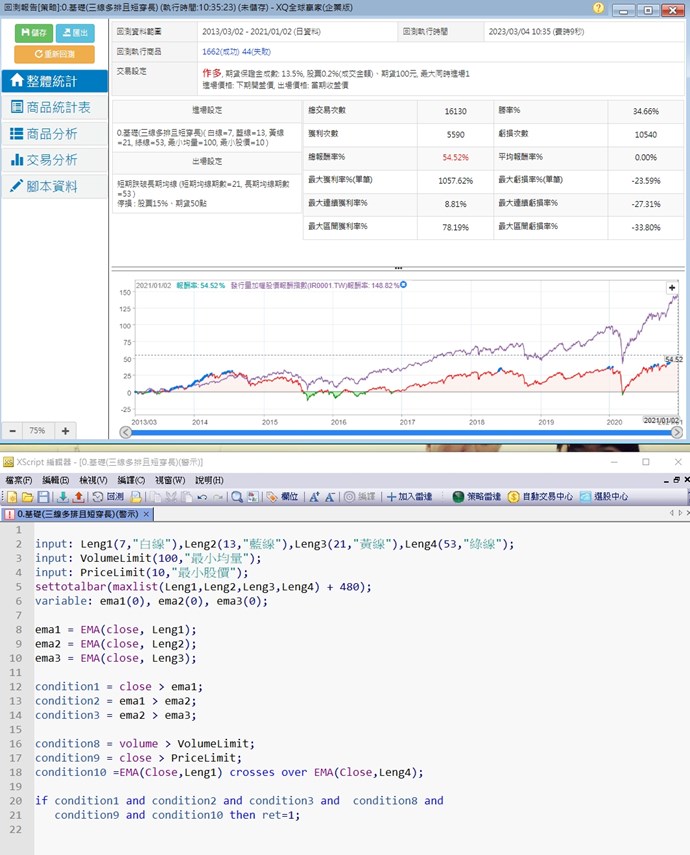Open the 交易分析 chart section
690x855 pixels.
(x=54, y=159)
